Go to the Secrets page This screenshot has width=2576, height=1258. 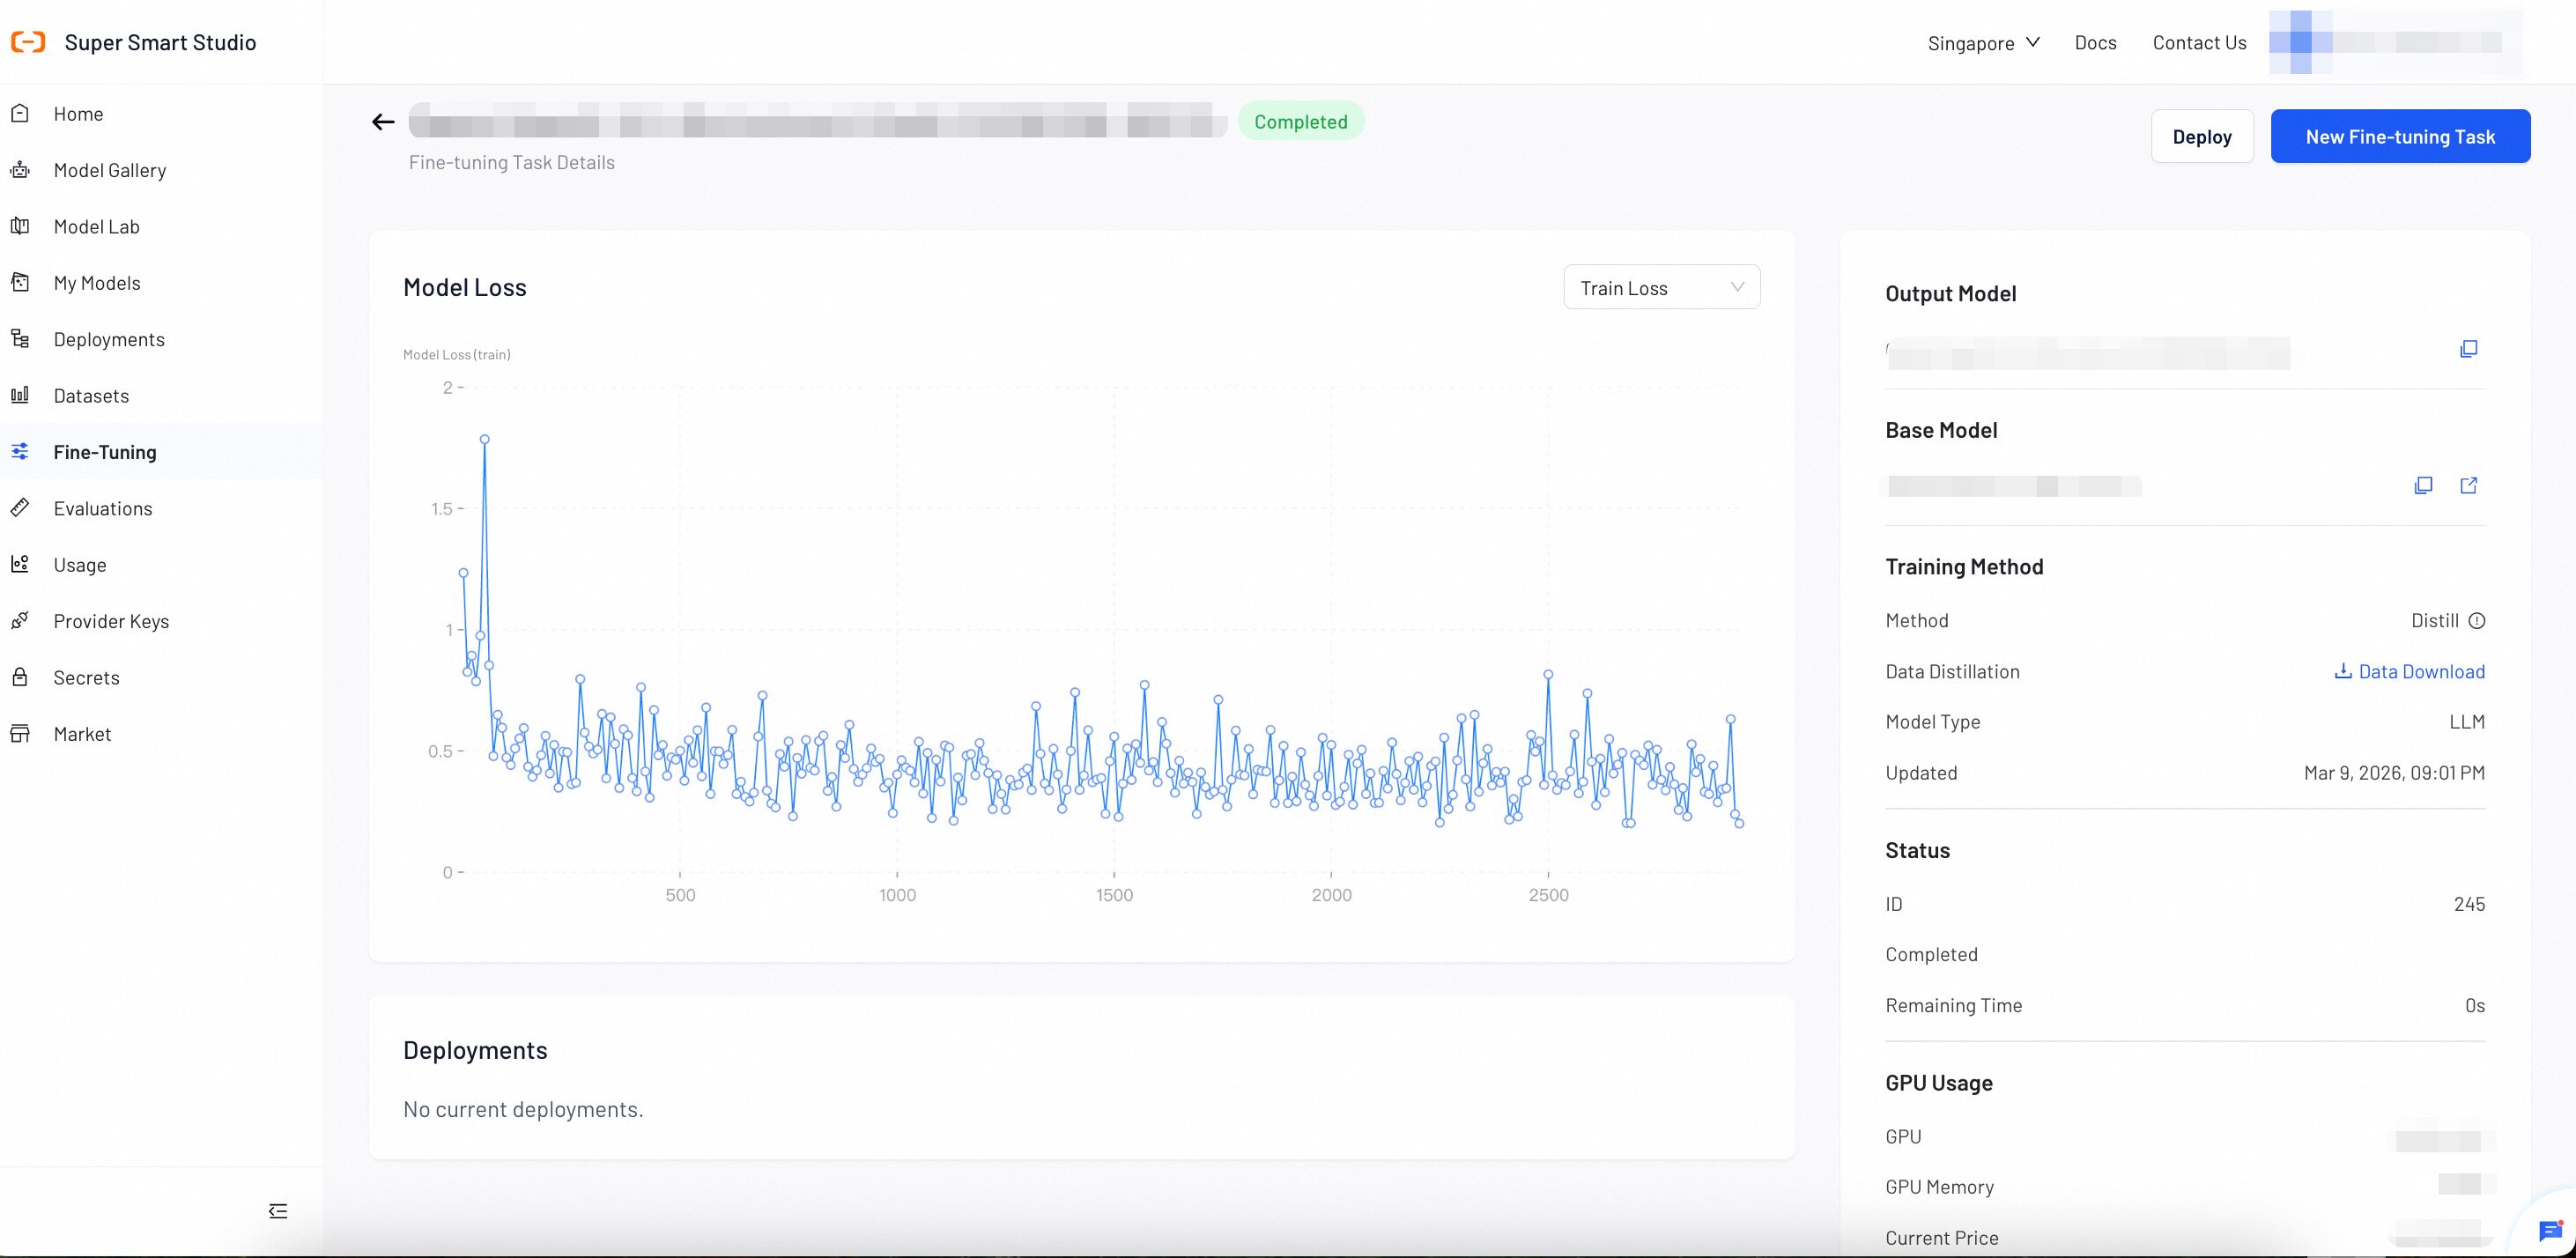pos(86,678)
